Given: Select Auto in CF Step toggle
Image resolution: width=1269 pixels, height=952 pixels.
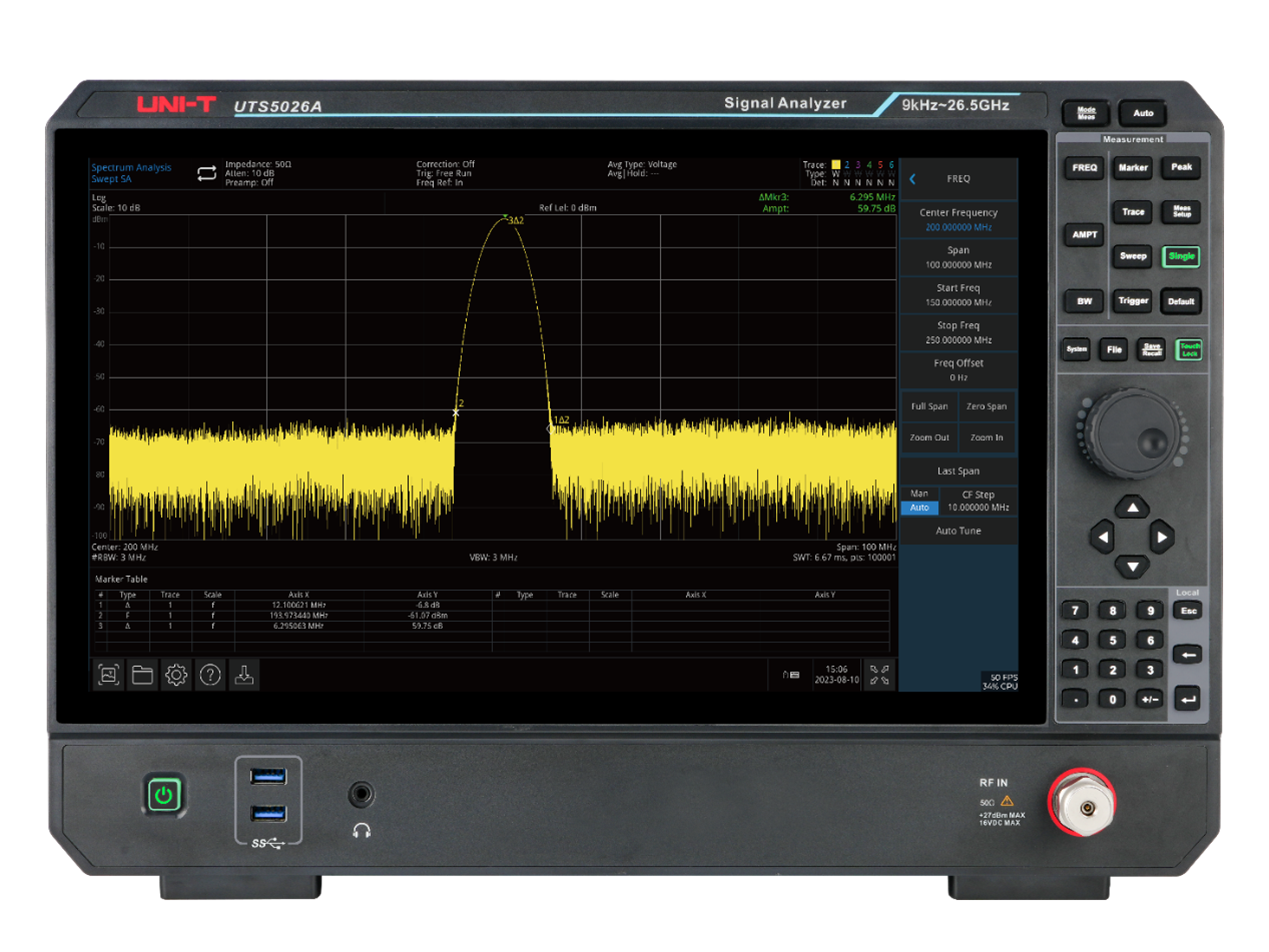Looking at the screenshot, I should coord(919,508).
